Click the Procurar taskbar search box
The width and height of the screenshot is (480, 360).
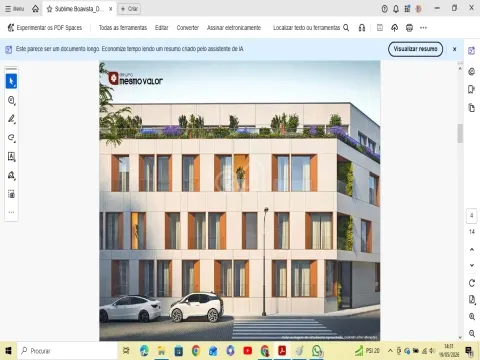click(x=67, y=351)
